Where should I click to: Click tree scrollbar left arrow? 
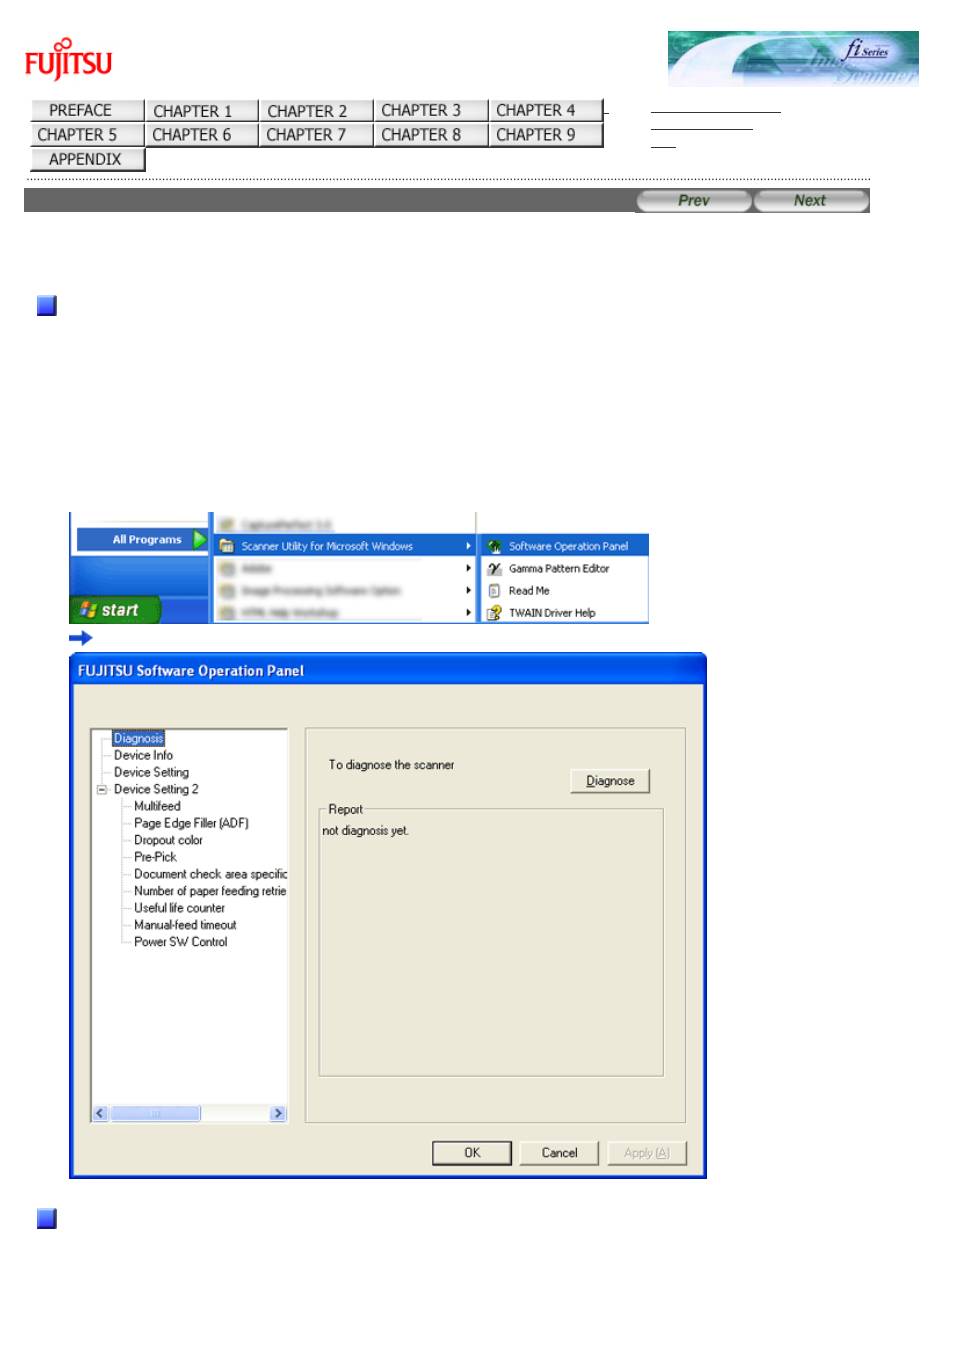[x=100, y=1113]
